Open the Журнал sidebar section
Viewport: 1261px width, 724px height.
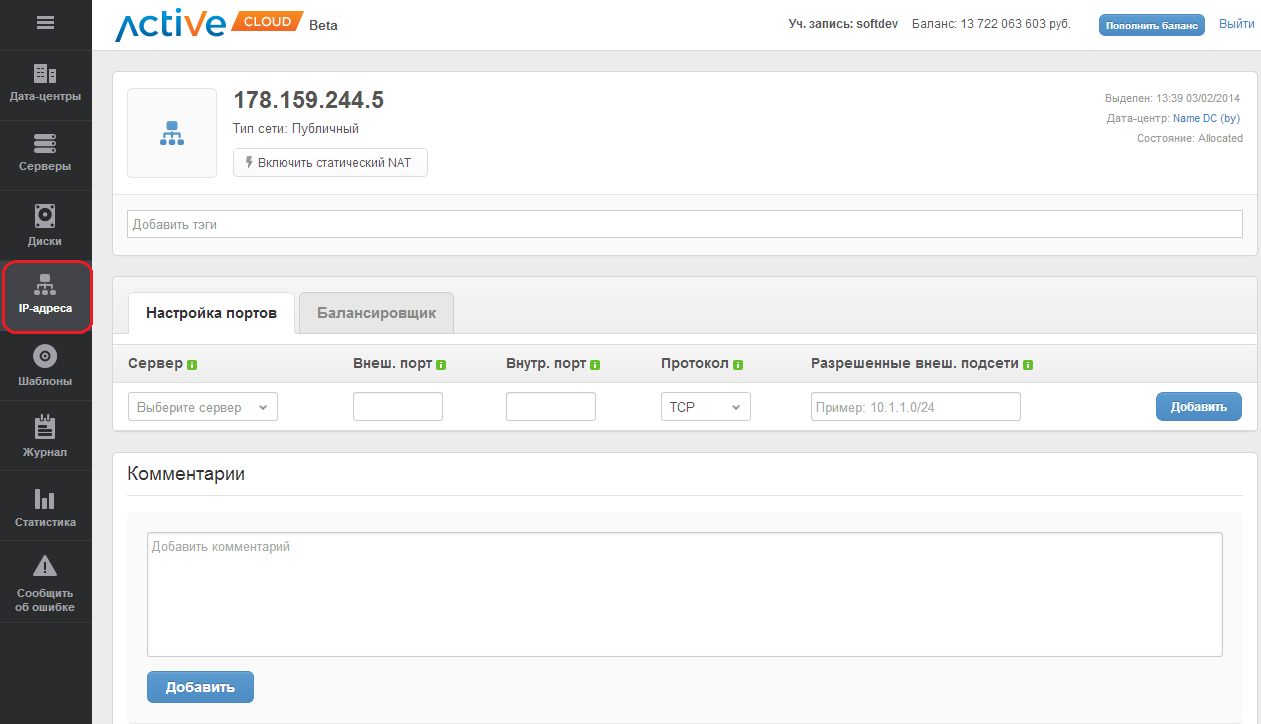[x=45, y=436]
